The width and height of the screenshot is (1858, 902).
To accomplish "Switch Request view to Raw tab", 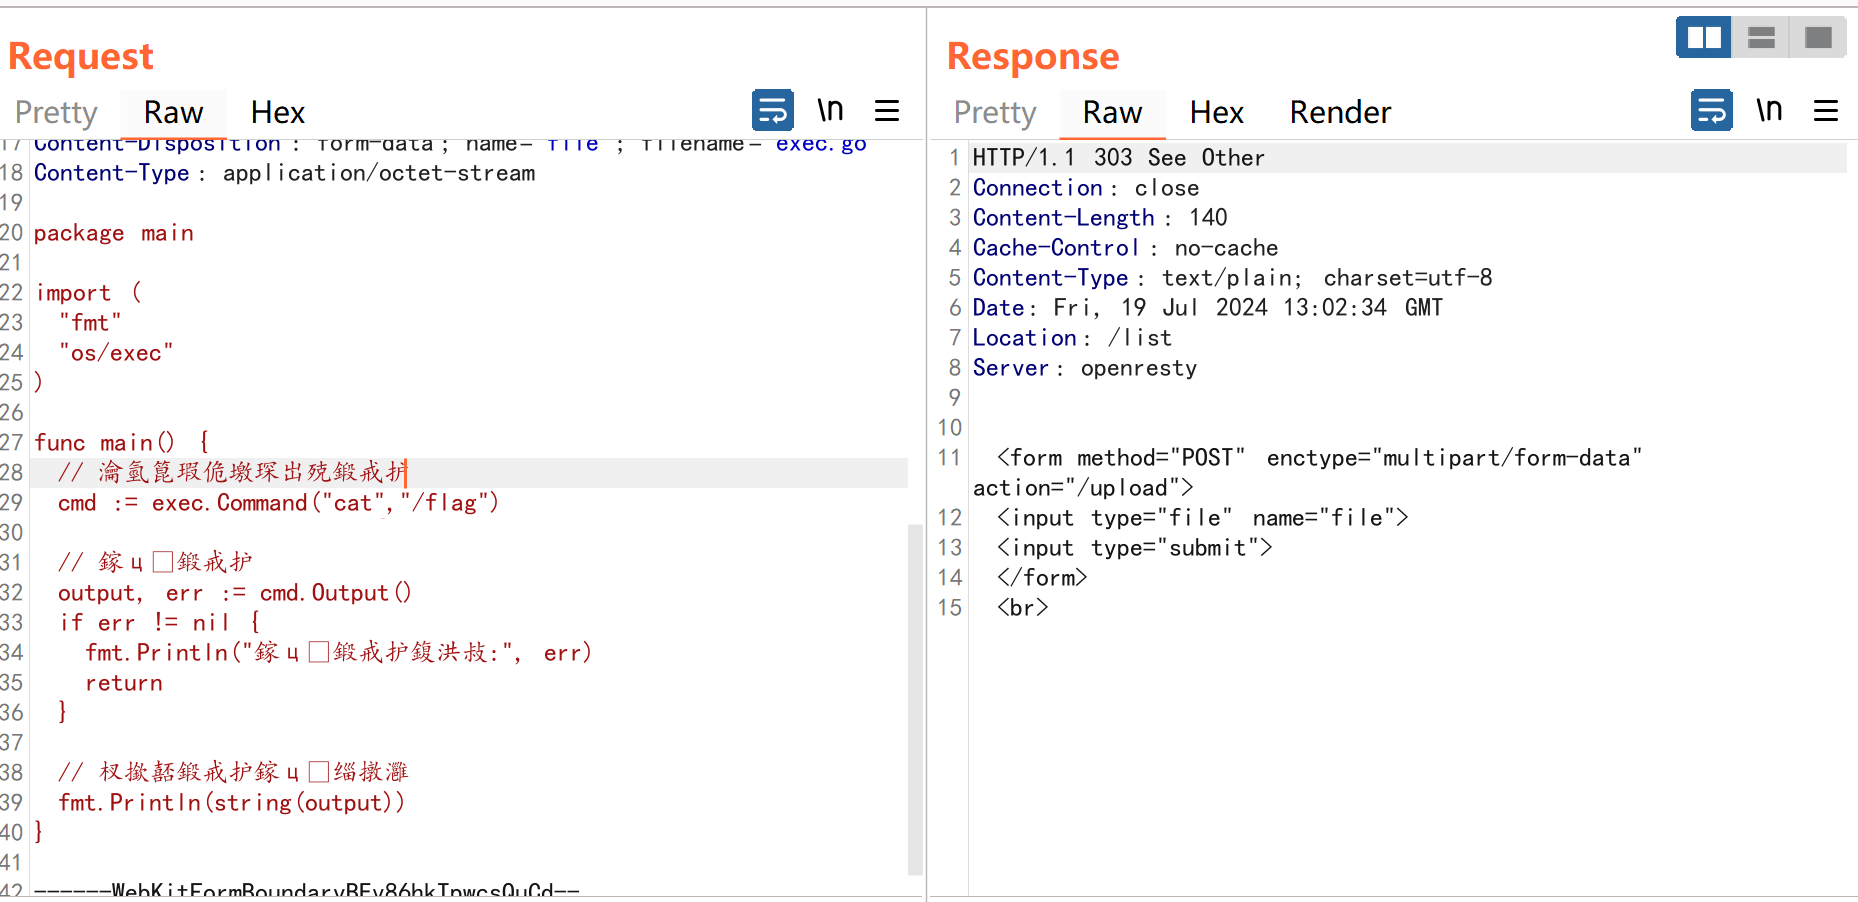I will (173, 112).
